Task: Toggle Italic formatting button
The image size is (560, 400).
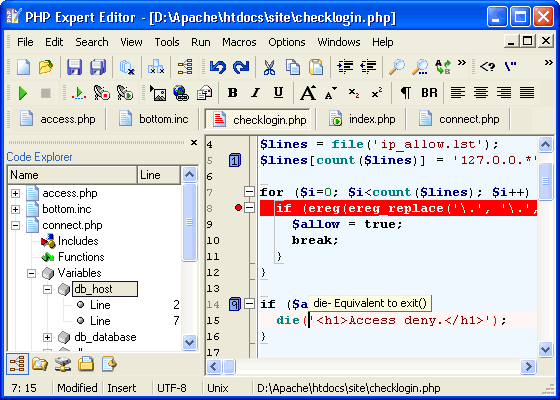Action: pyautogui.click(x=255, y=93)
